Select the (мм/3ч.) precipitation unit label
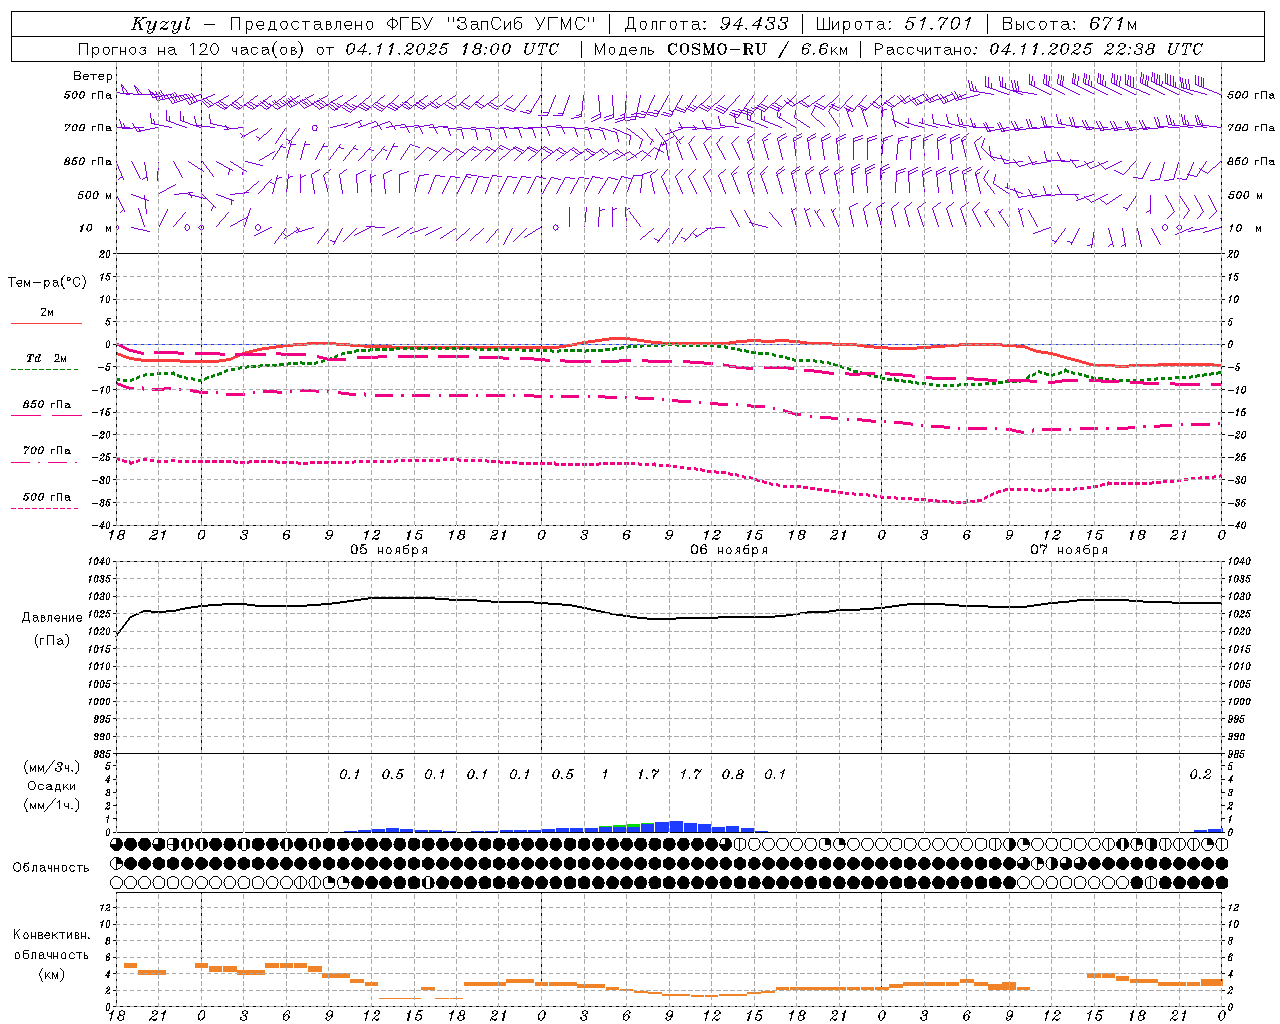1280x1024 pixels. [51, 767]
